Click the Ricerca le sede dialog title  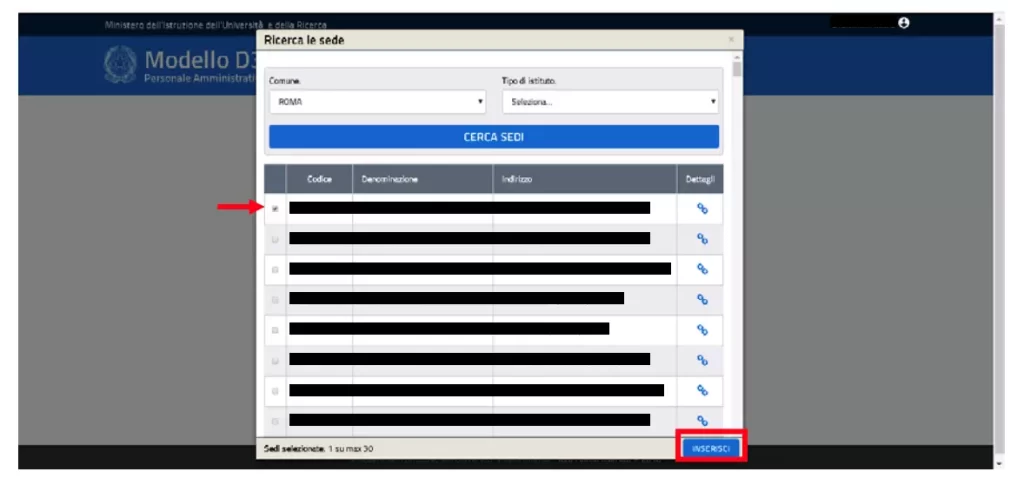304,40
